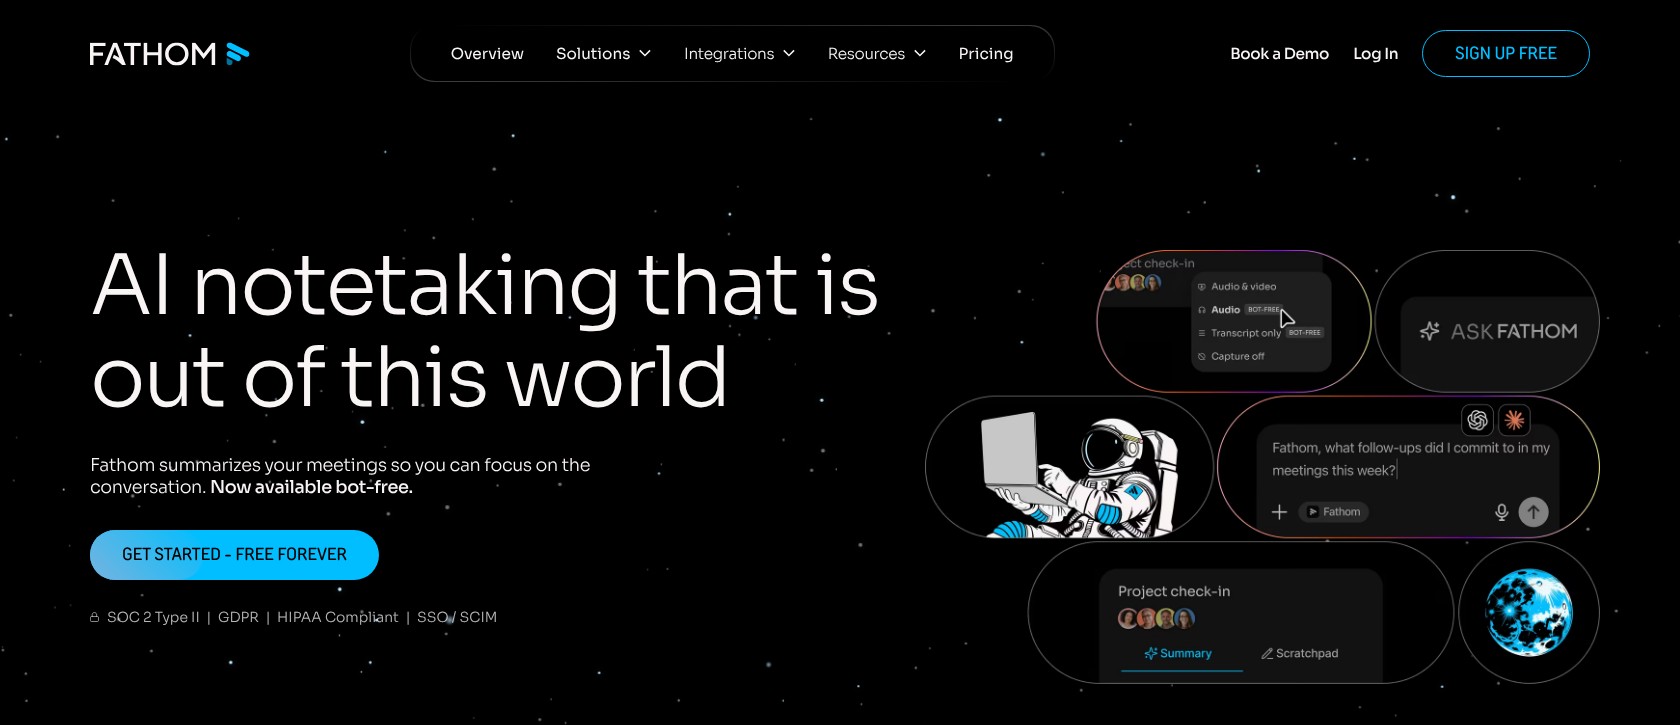Image resolution: width=1680 pixels, height=725 pixels.
Task: Click the sparkle icon beside Ask Fathom
Action: coord(1430,331)
